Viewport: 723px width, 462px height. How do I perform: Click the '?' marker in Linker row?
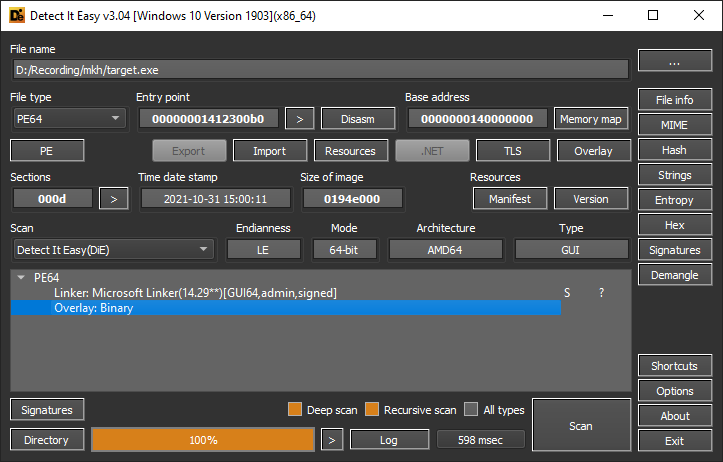click(601, 293)
